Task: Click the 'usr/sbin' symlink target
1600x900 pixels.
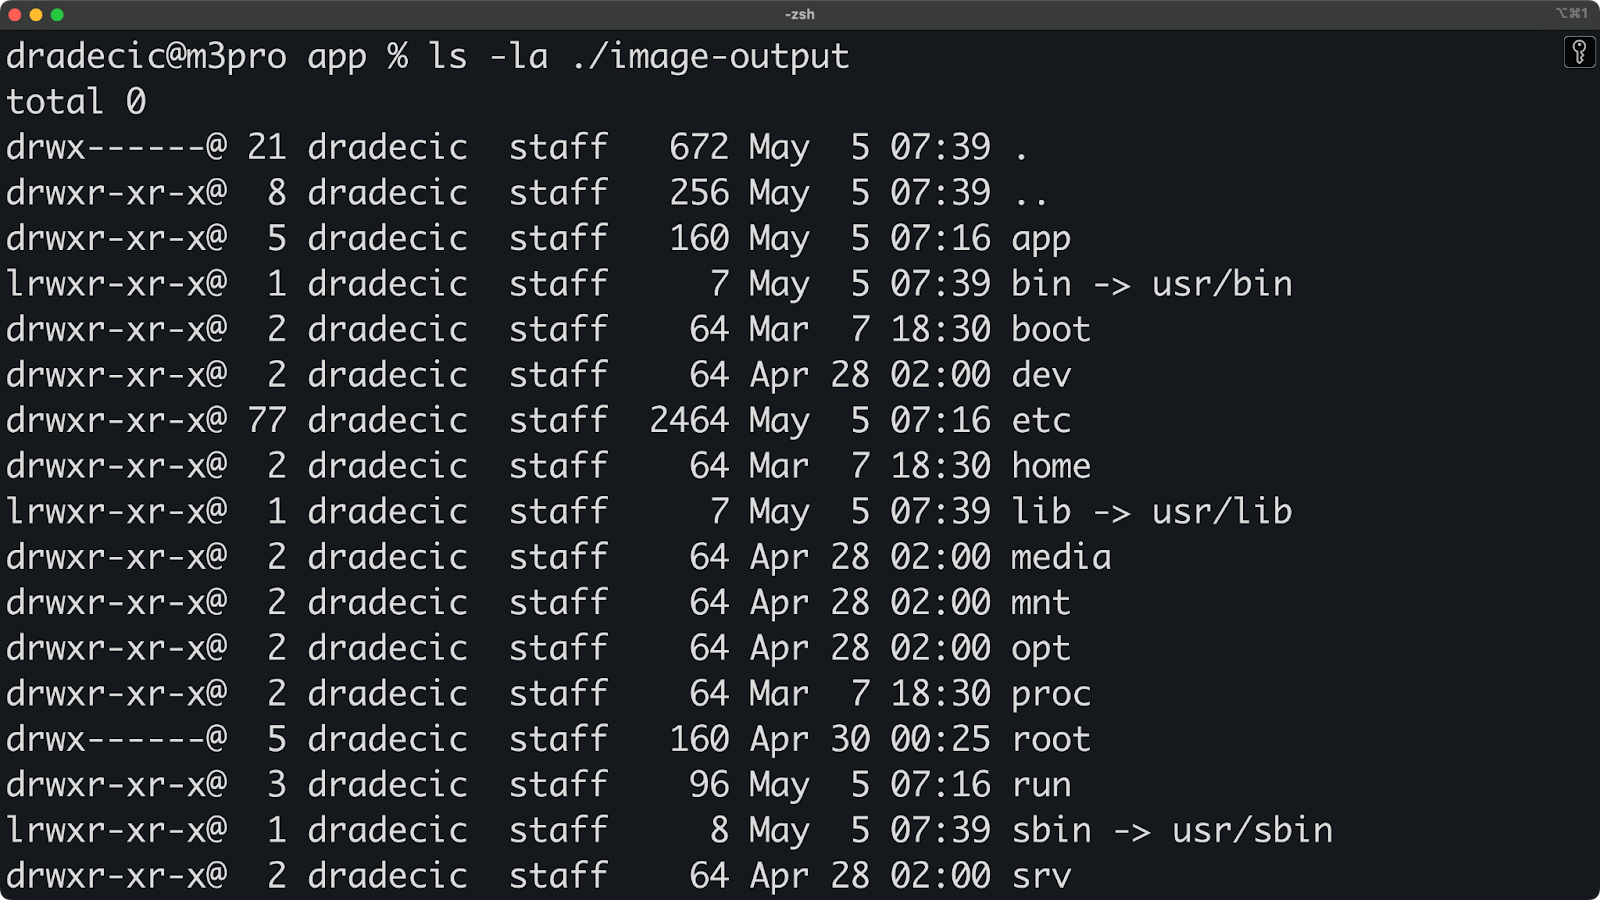Action: [1252, 830]
